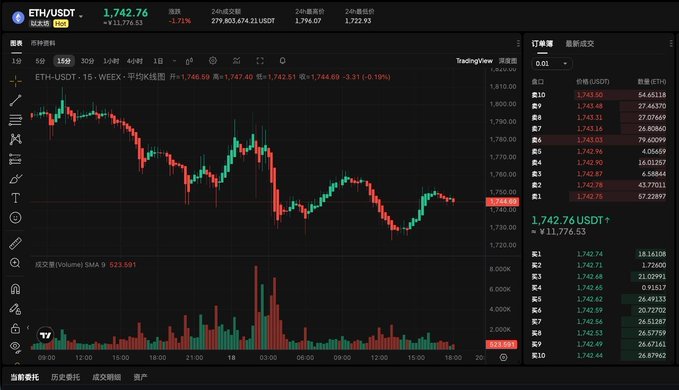679x390 pixels.
Task: Click the 24h high value 1,796.07
Action: coord(308,21)
